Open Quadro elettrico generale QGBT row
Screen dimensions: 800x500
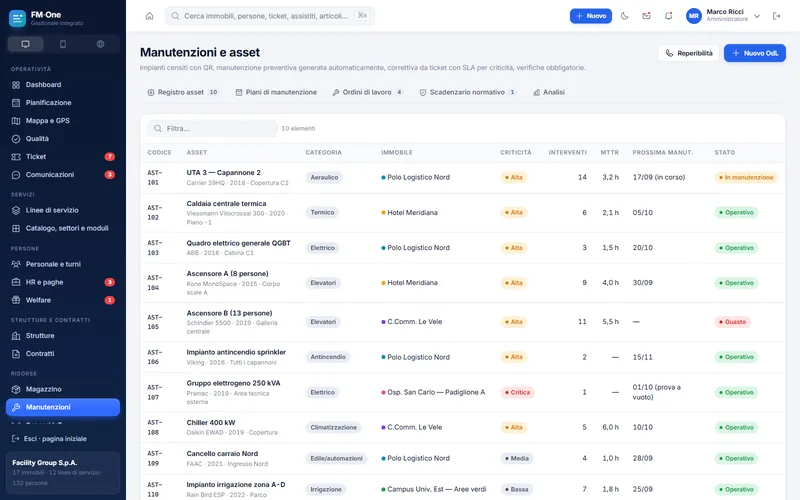point(463,248)
